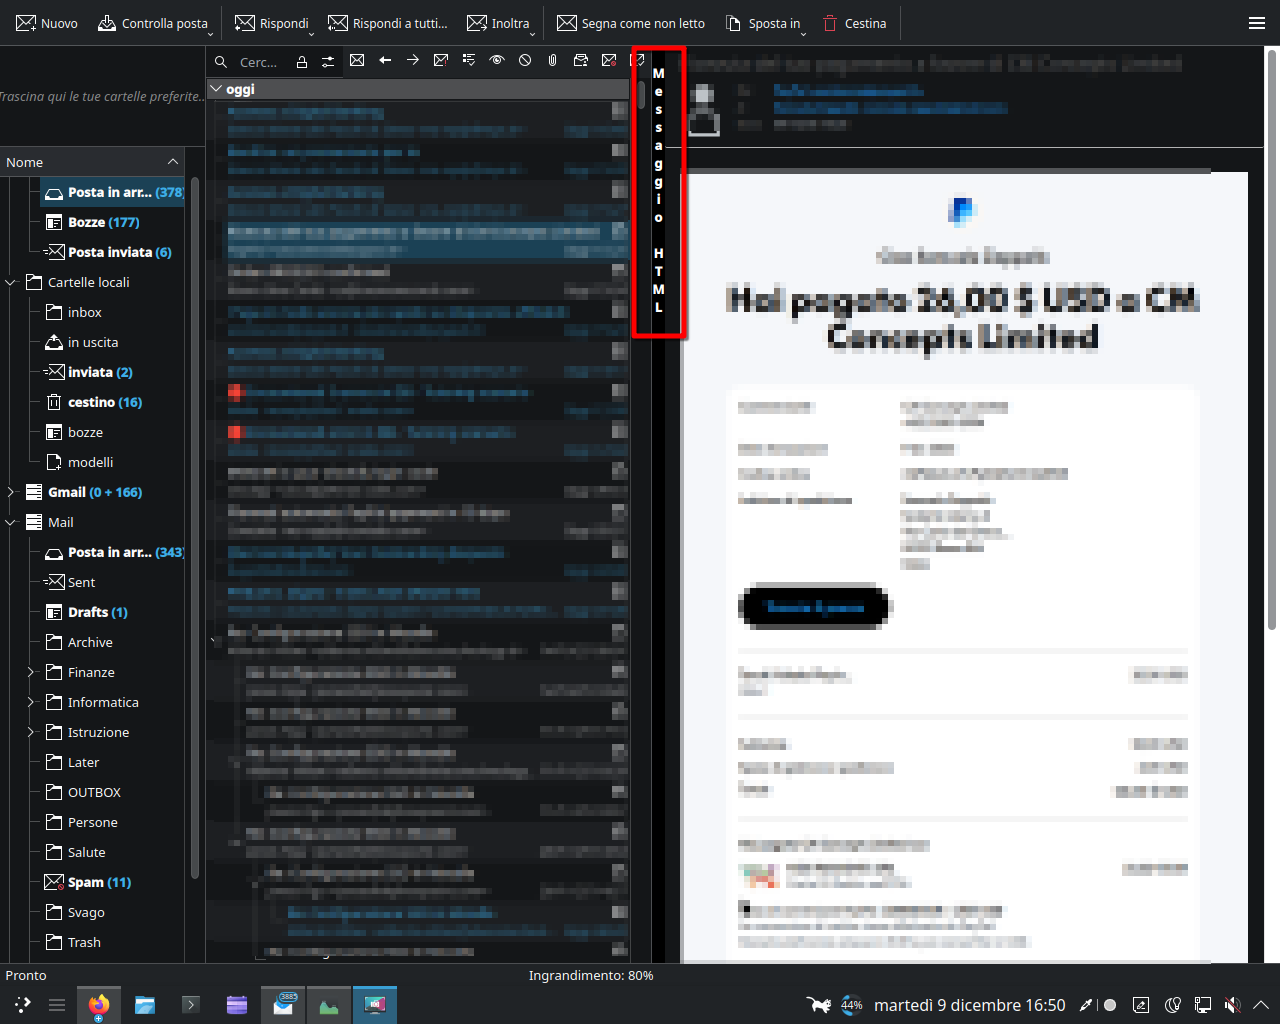Viewport: 1280px width, 1024px height.
Task: Click the Controlla posta button
Action: [x=153, y=23]
